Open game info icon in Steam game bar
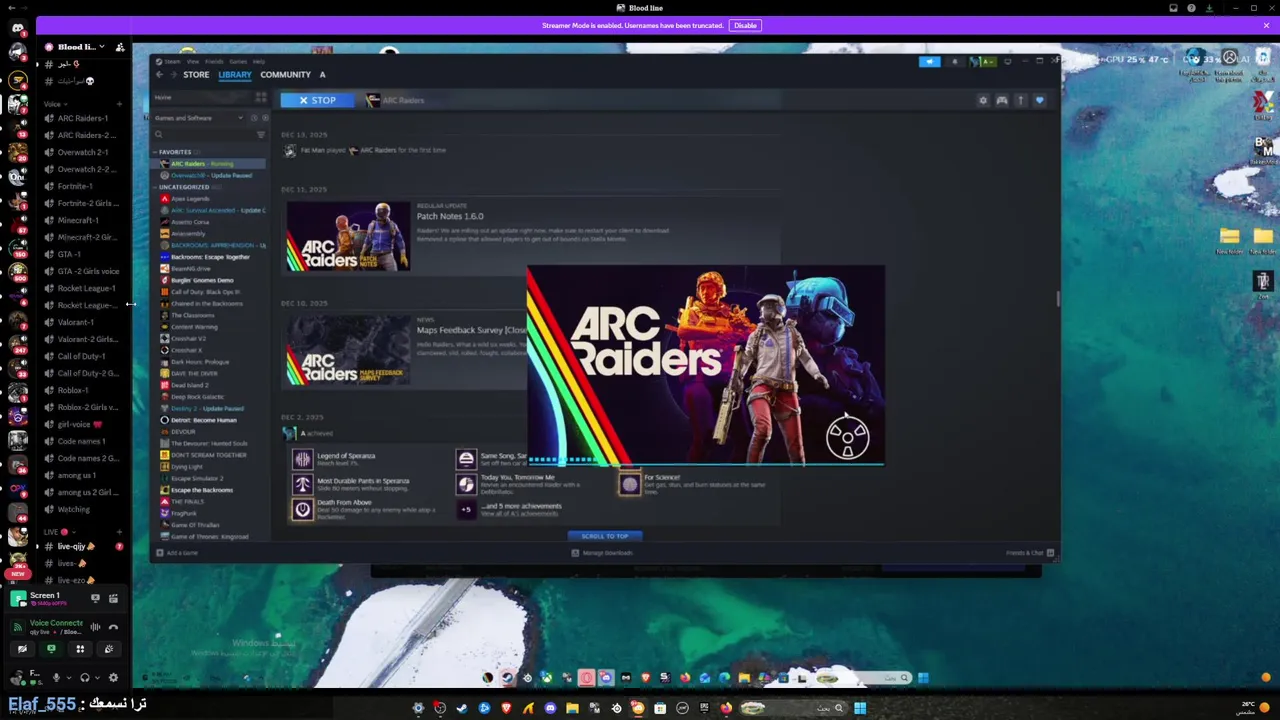This screenshot has height=720, width=1280. (x=1020, y=100)
